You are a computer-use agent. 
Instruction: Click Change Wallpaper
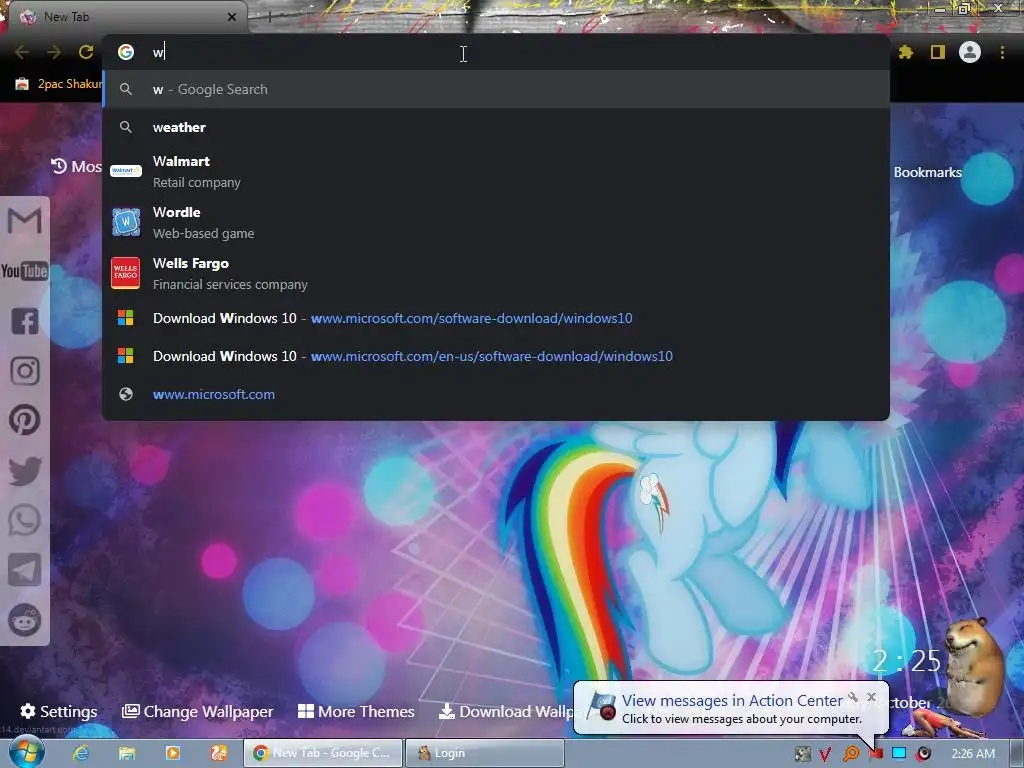(x=198, y=711)
